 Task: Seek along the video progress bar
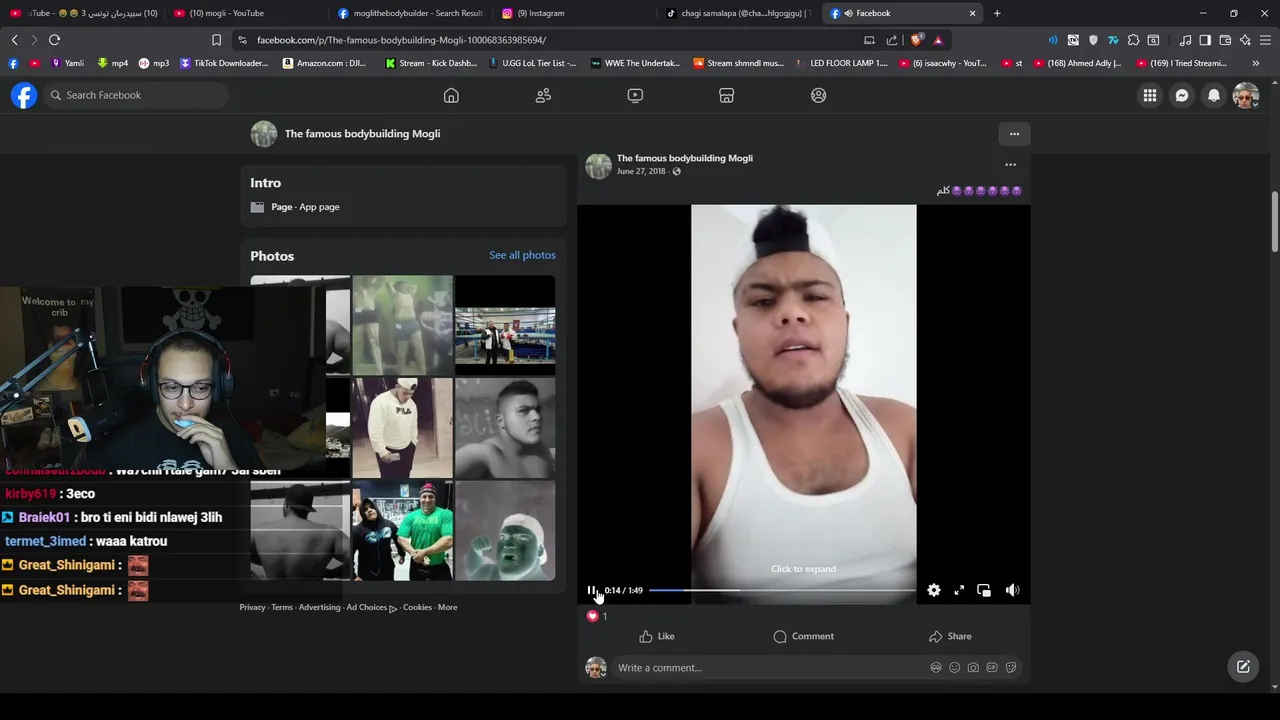point(782,590)
